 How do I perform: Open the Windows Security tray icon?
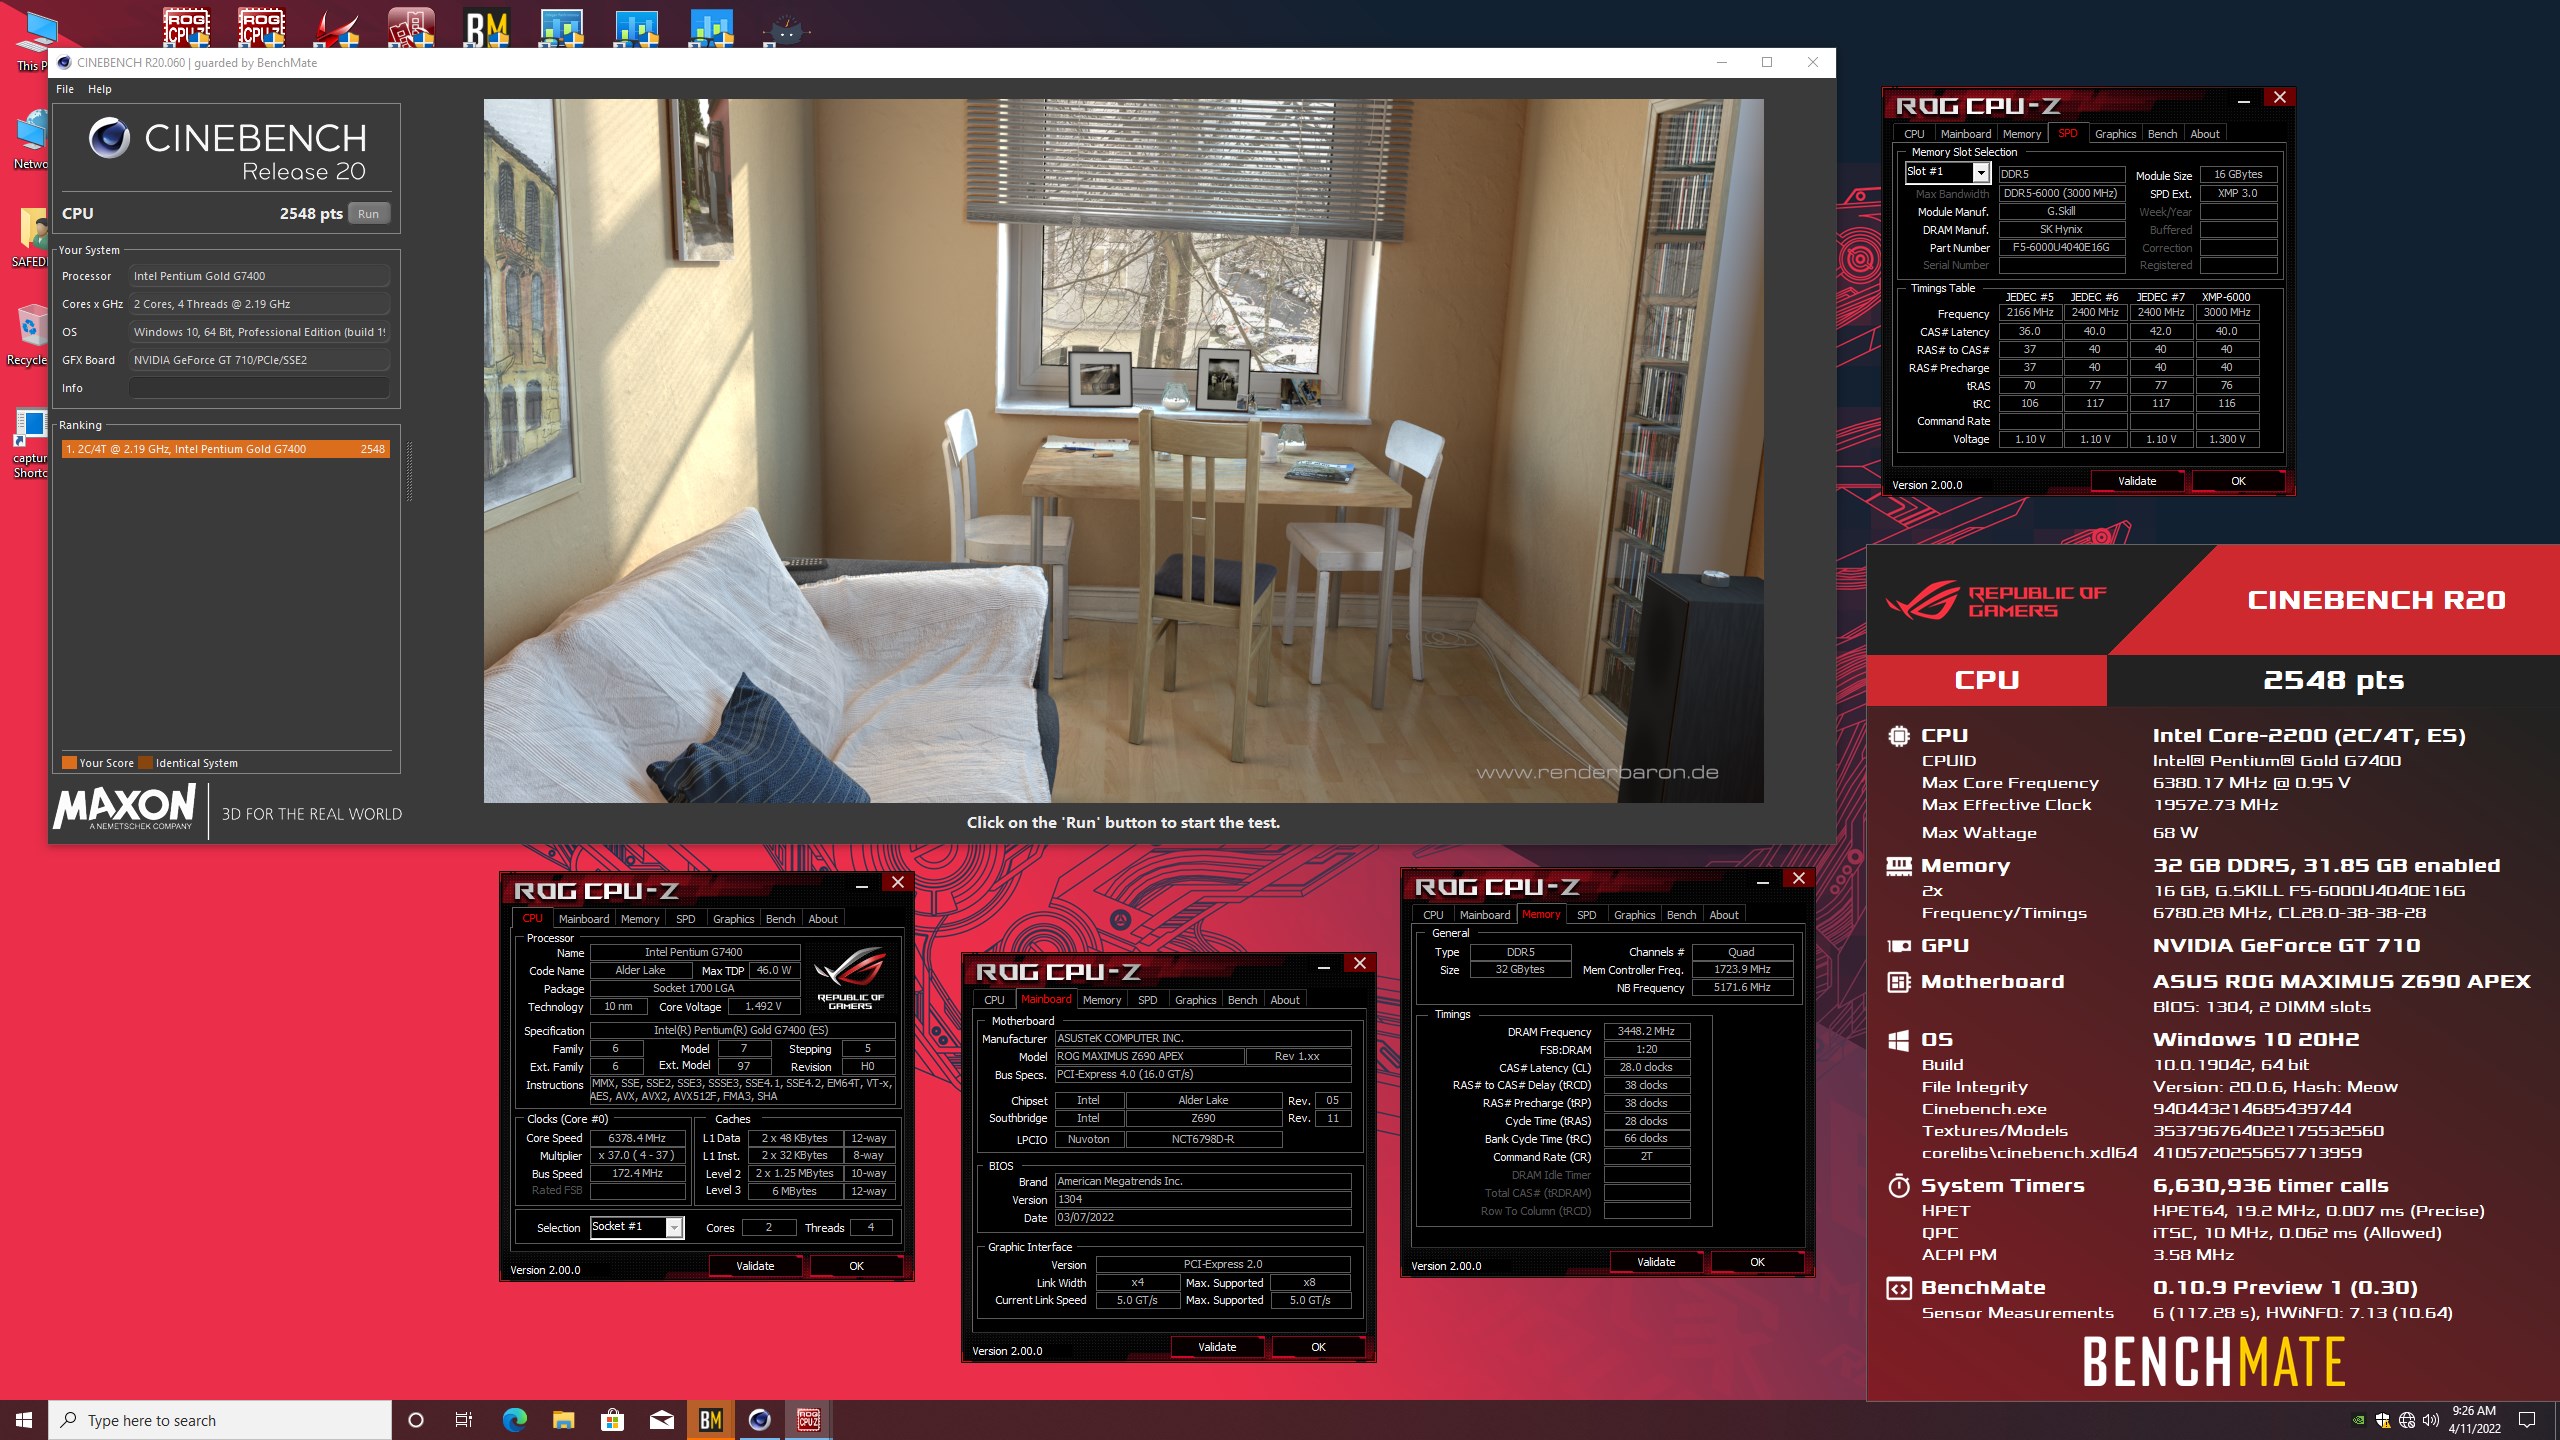tap(2383, 1420)
